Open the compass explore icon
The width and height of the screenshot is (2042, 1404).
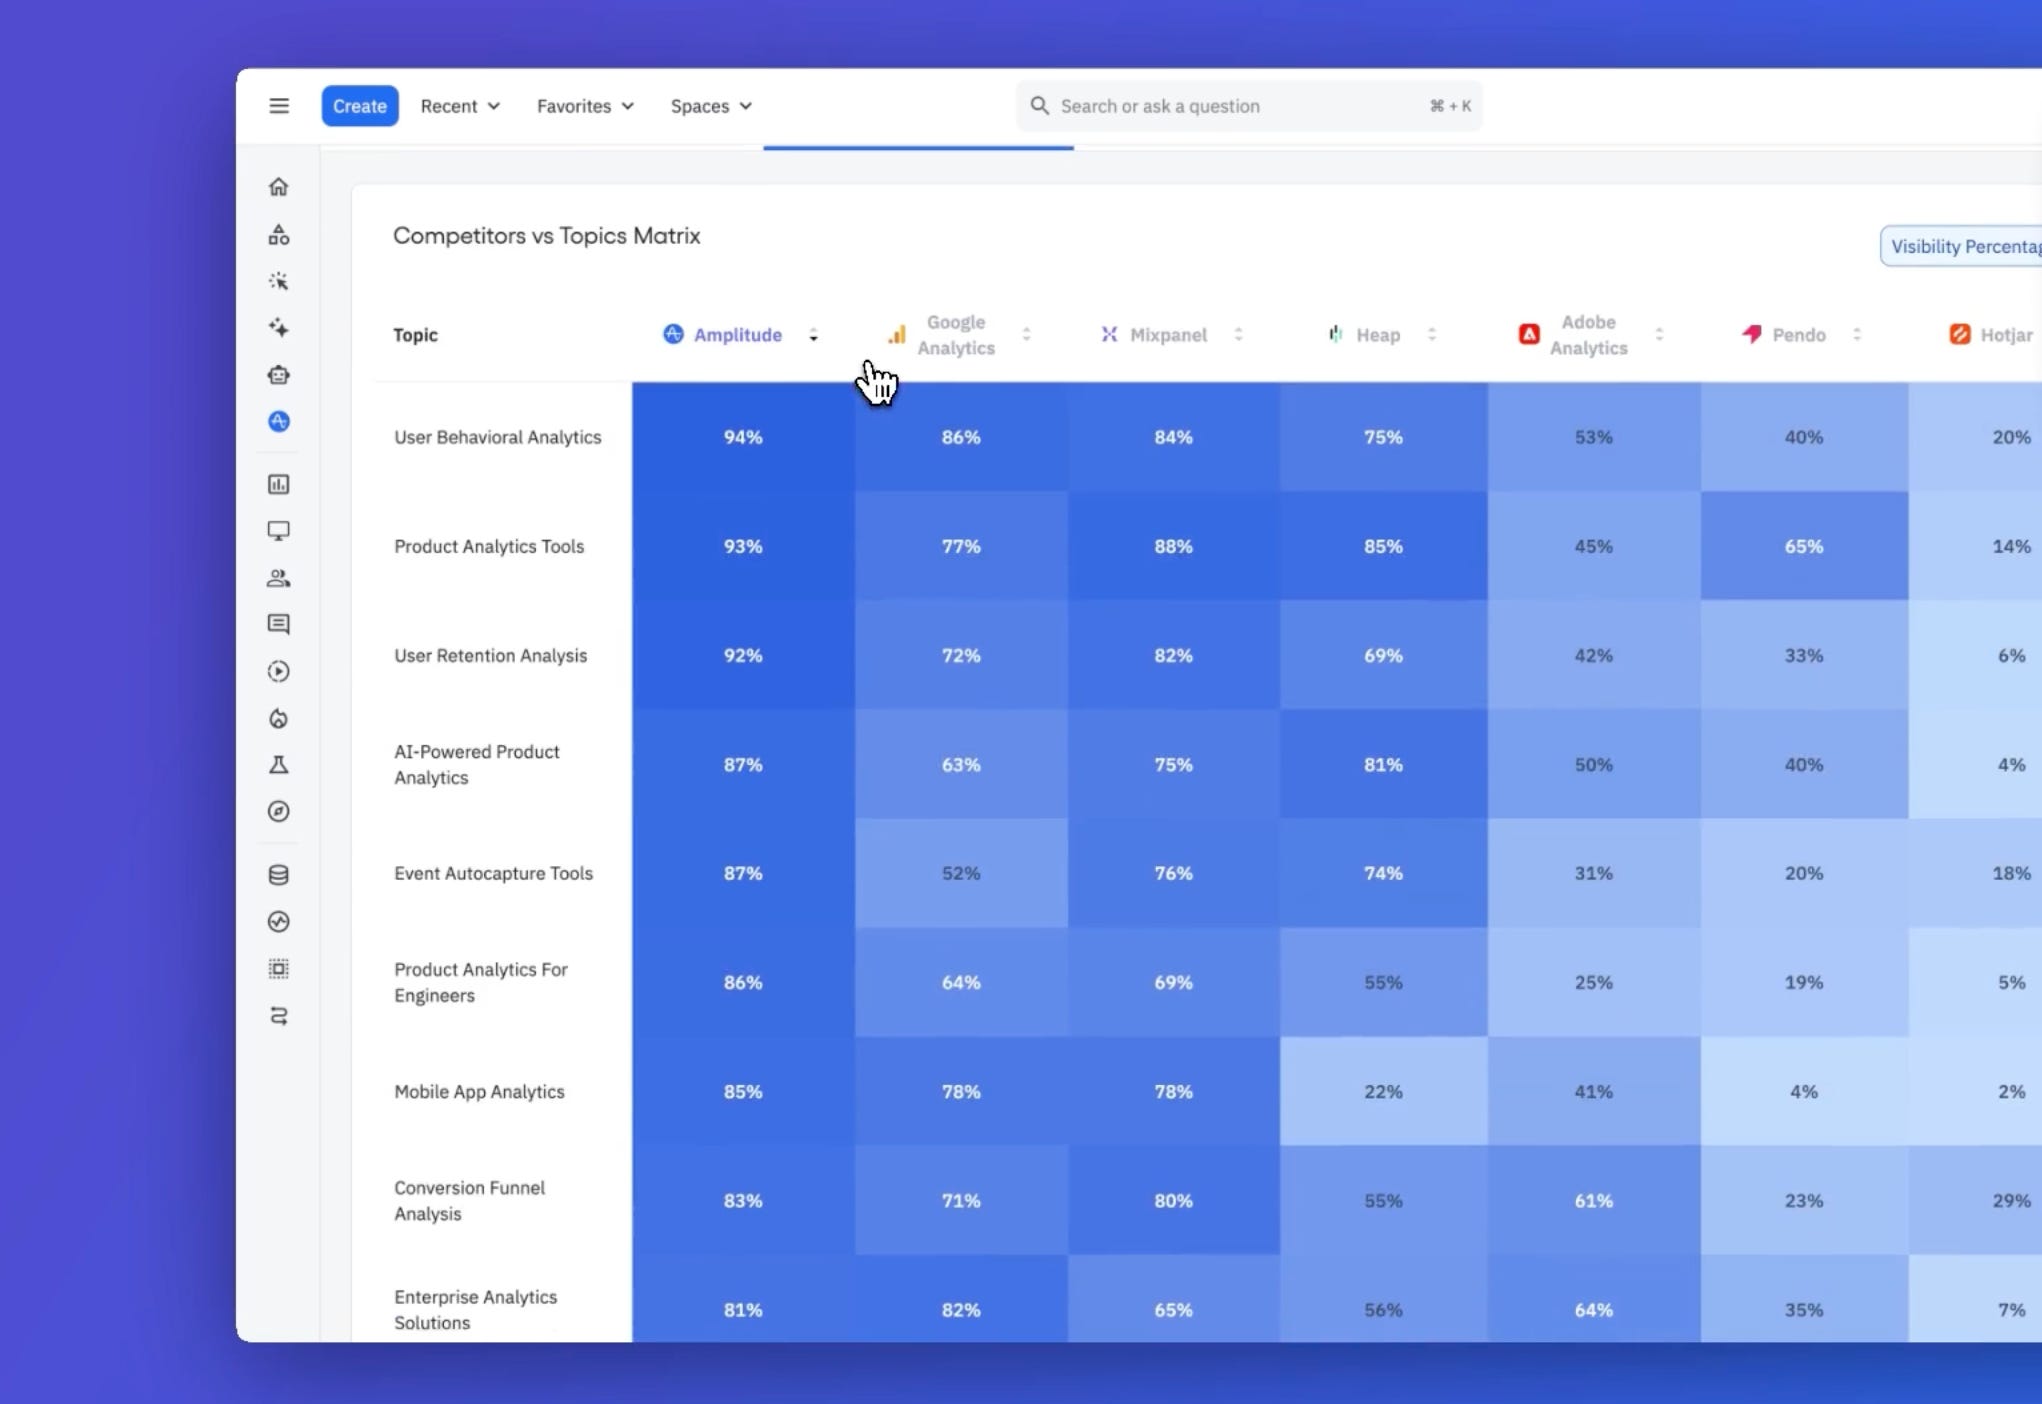click(279, 812)
